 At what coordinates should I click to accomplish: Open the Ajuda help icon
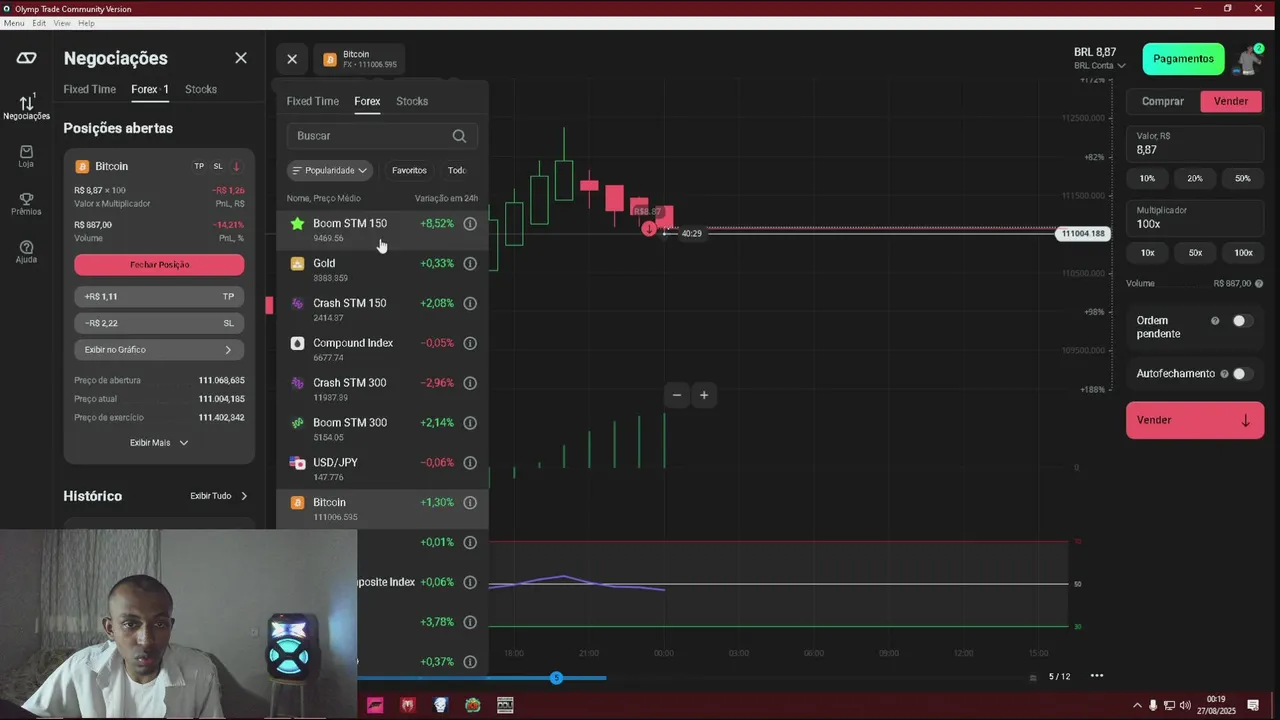pyautogui.click(x=26, y=251)
